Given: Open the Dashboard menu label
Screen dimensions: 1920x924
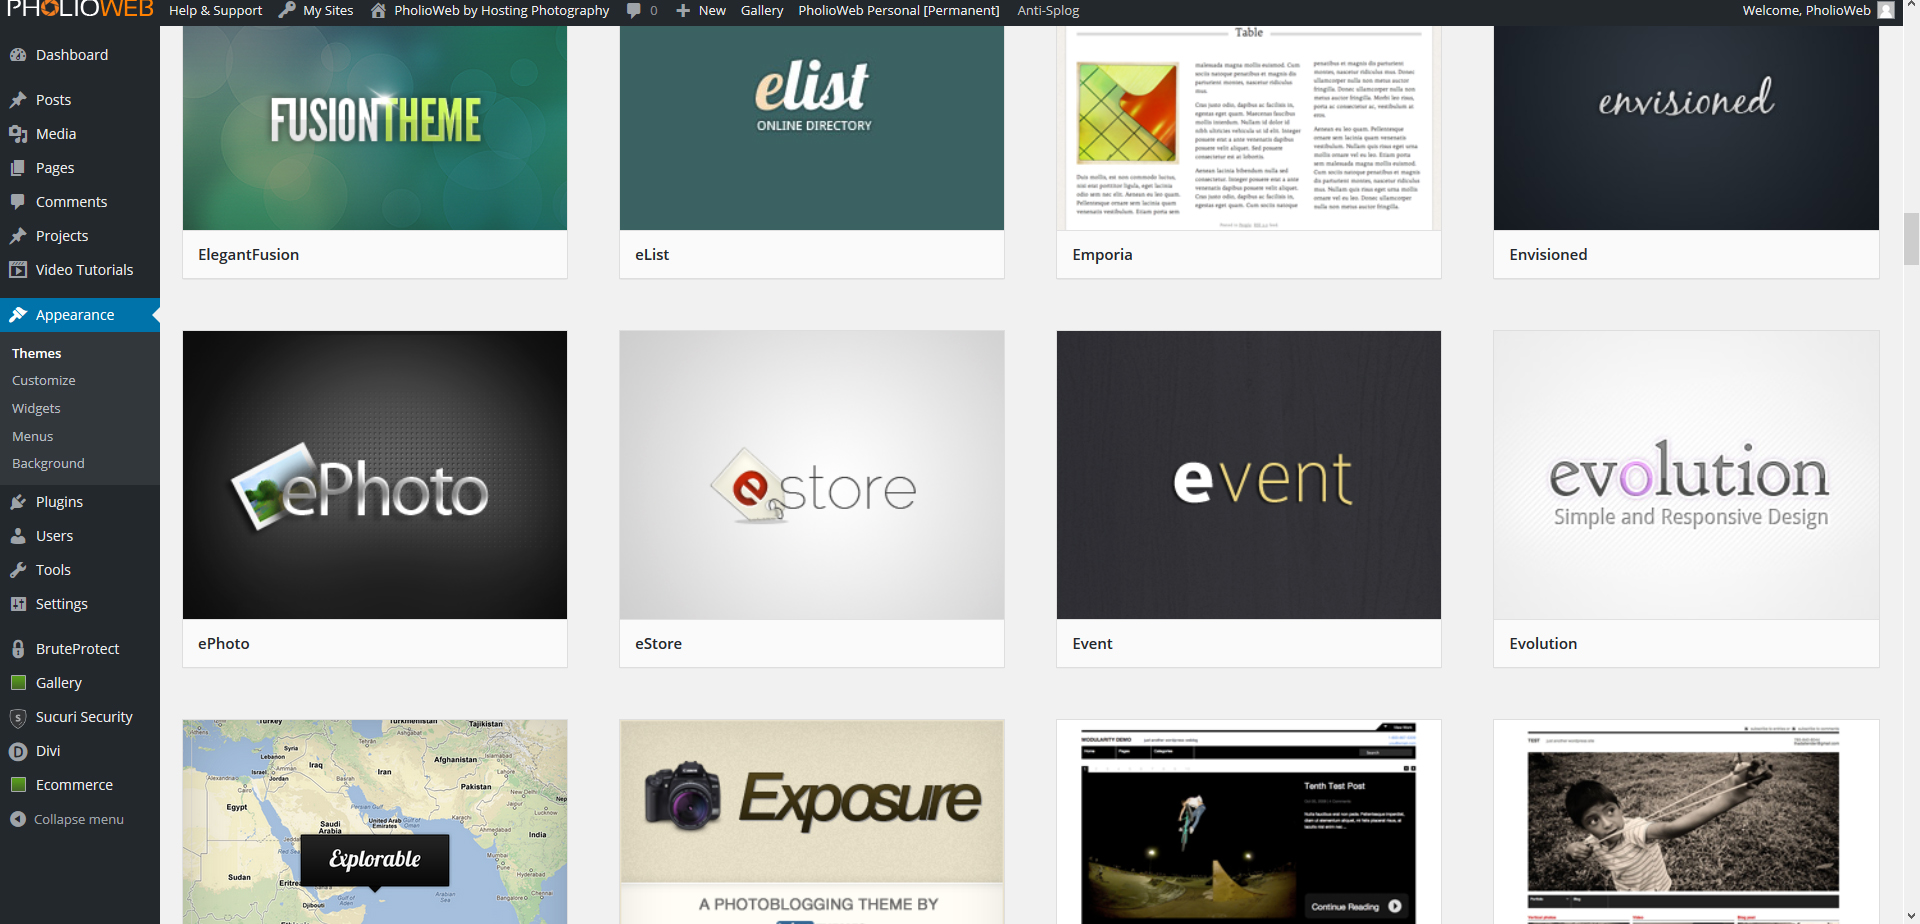Looking at the screenshot, I should [72, 55].
